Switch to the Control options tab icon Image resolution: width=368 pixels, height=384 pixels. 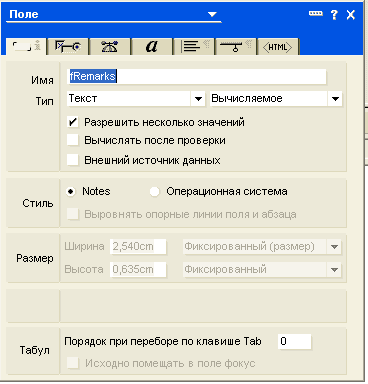68,47
